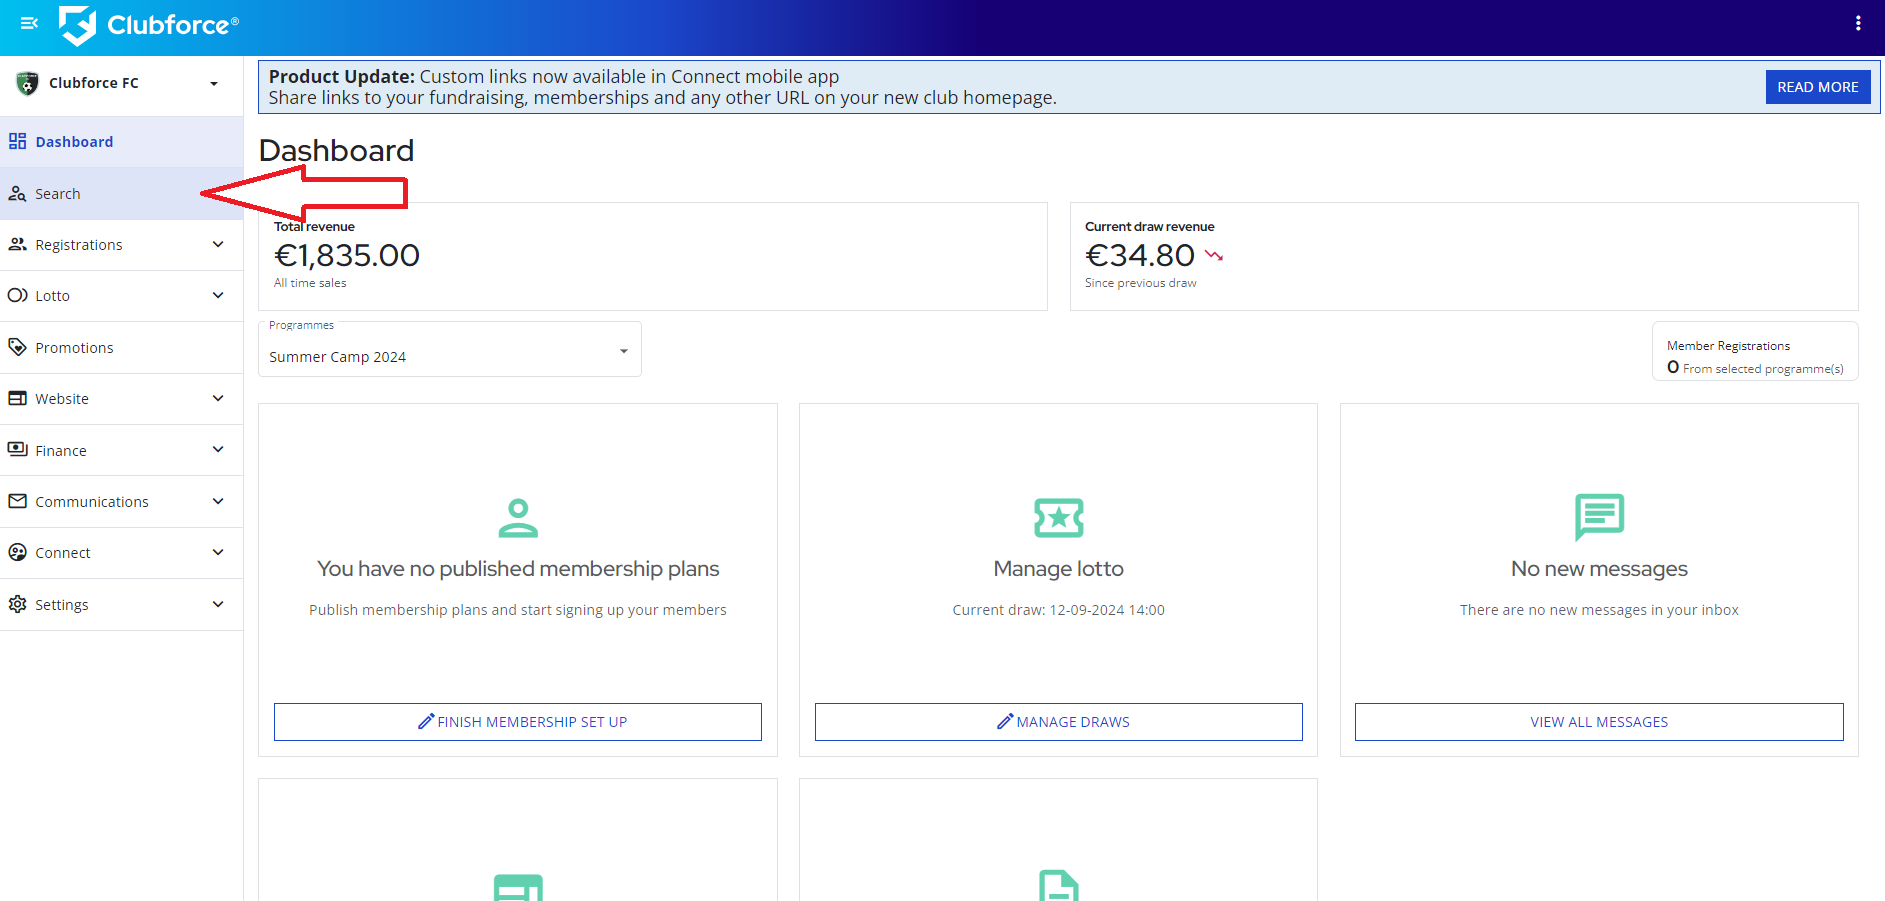Click the Total revenue card
Screen dimensions: 1885x901
click(653, 257)
